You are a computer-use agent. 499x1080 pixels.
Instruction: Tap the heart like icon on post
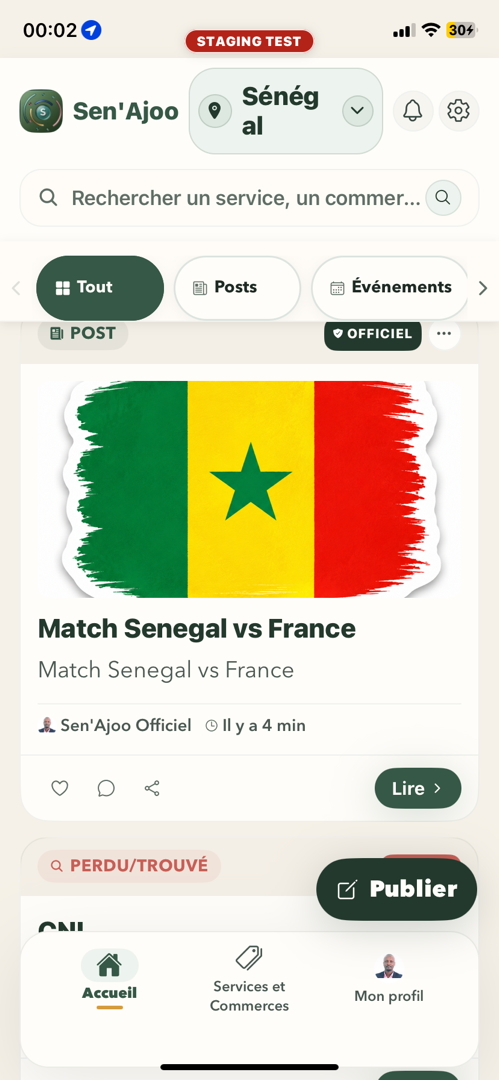click(x=60, y=788)
